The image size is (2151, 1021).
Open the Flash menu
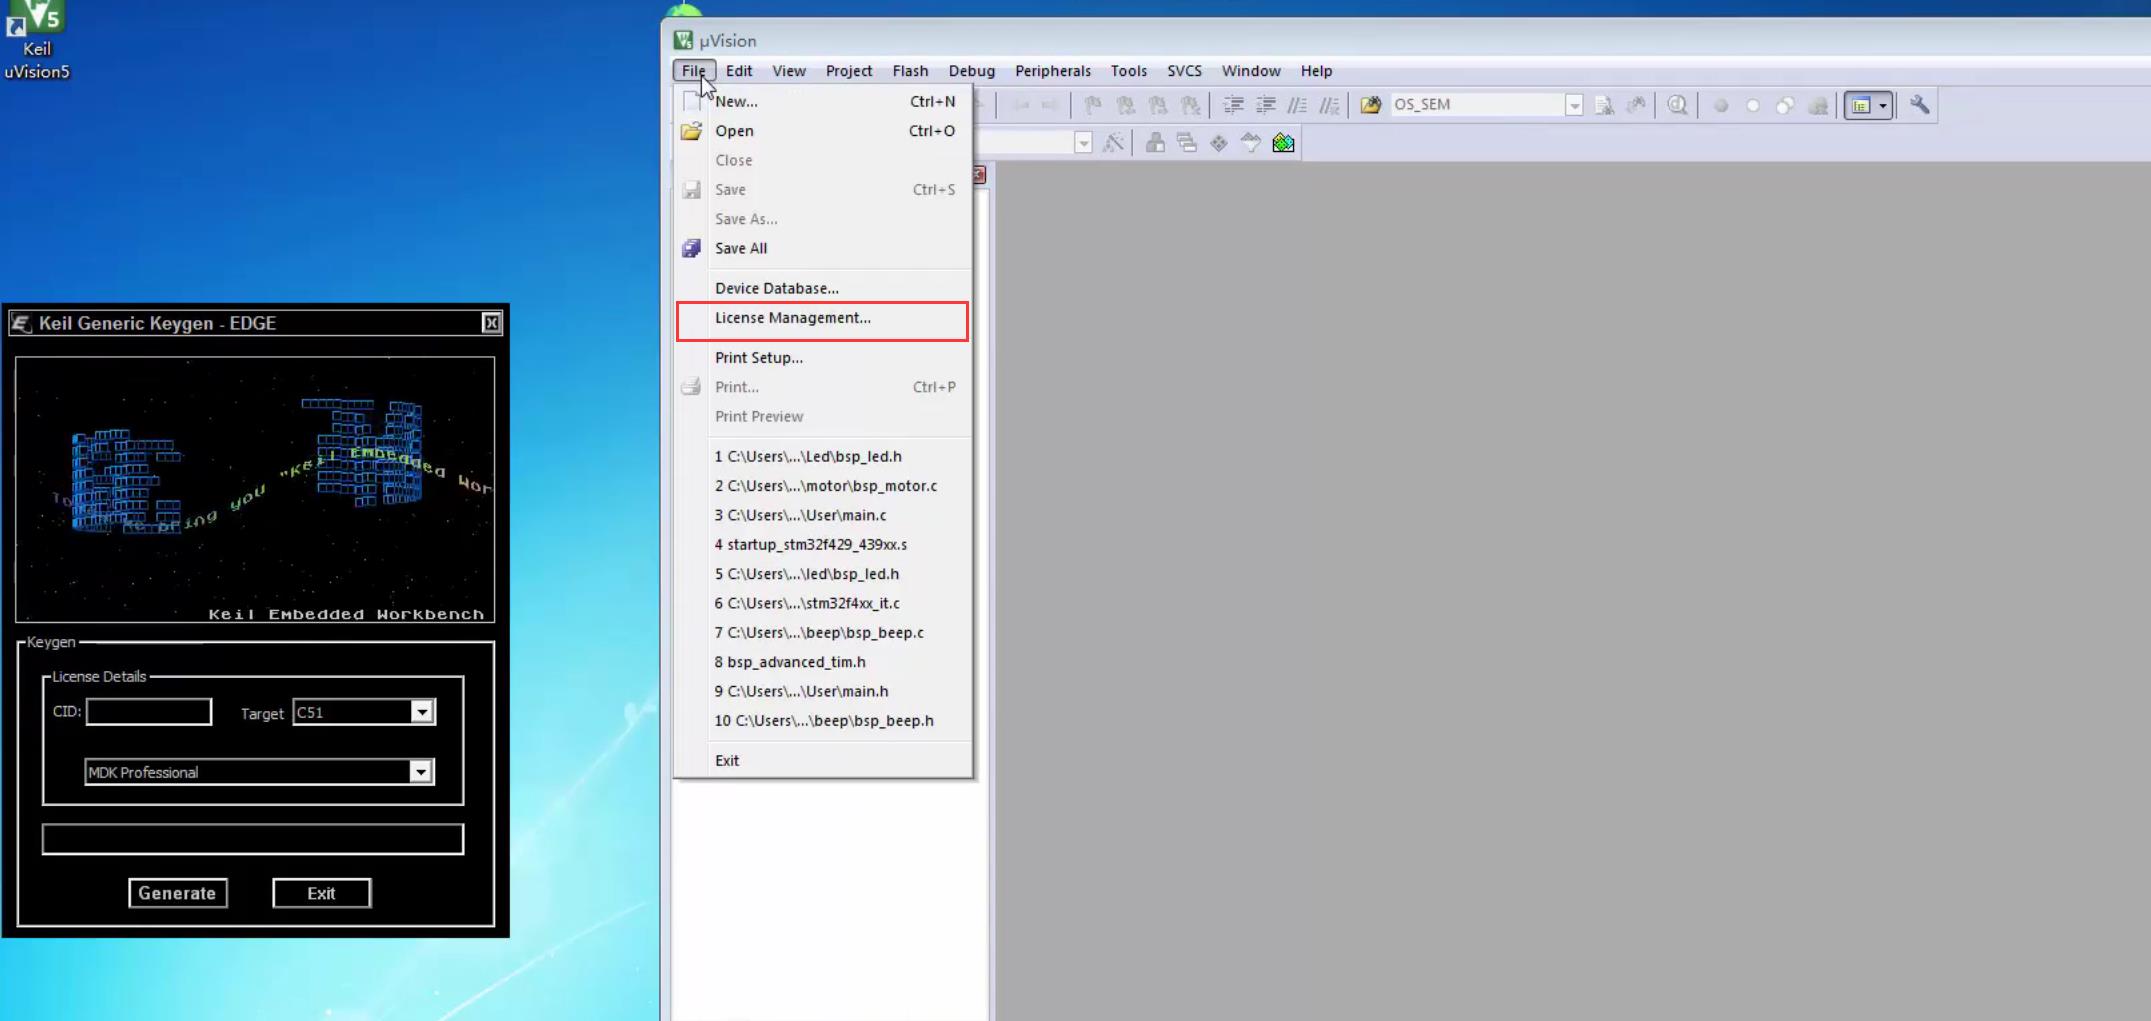coord(910,71)
